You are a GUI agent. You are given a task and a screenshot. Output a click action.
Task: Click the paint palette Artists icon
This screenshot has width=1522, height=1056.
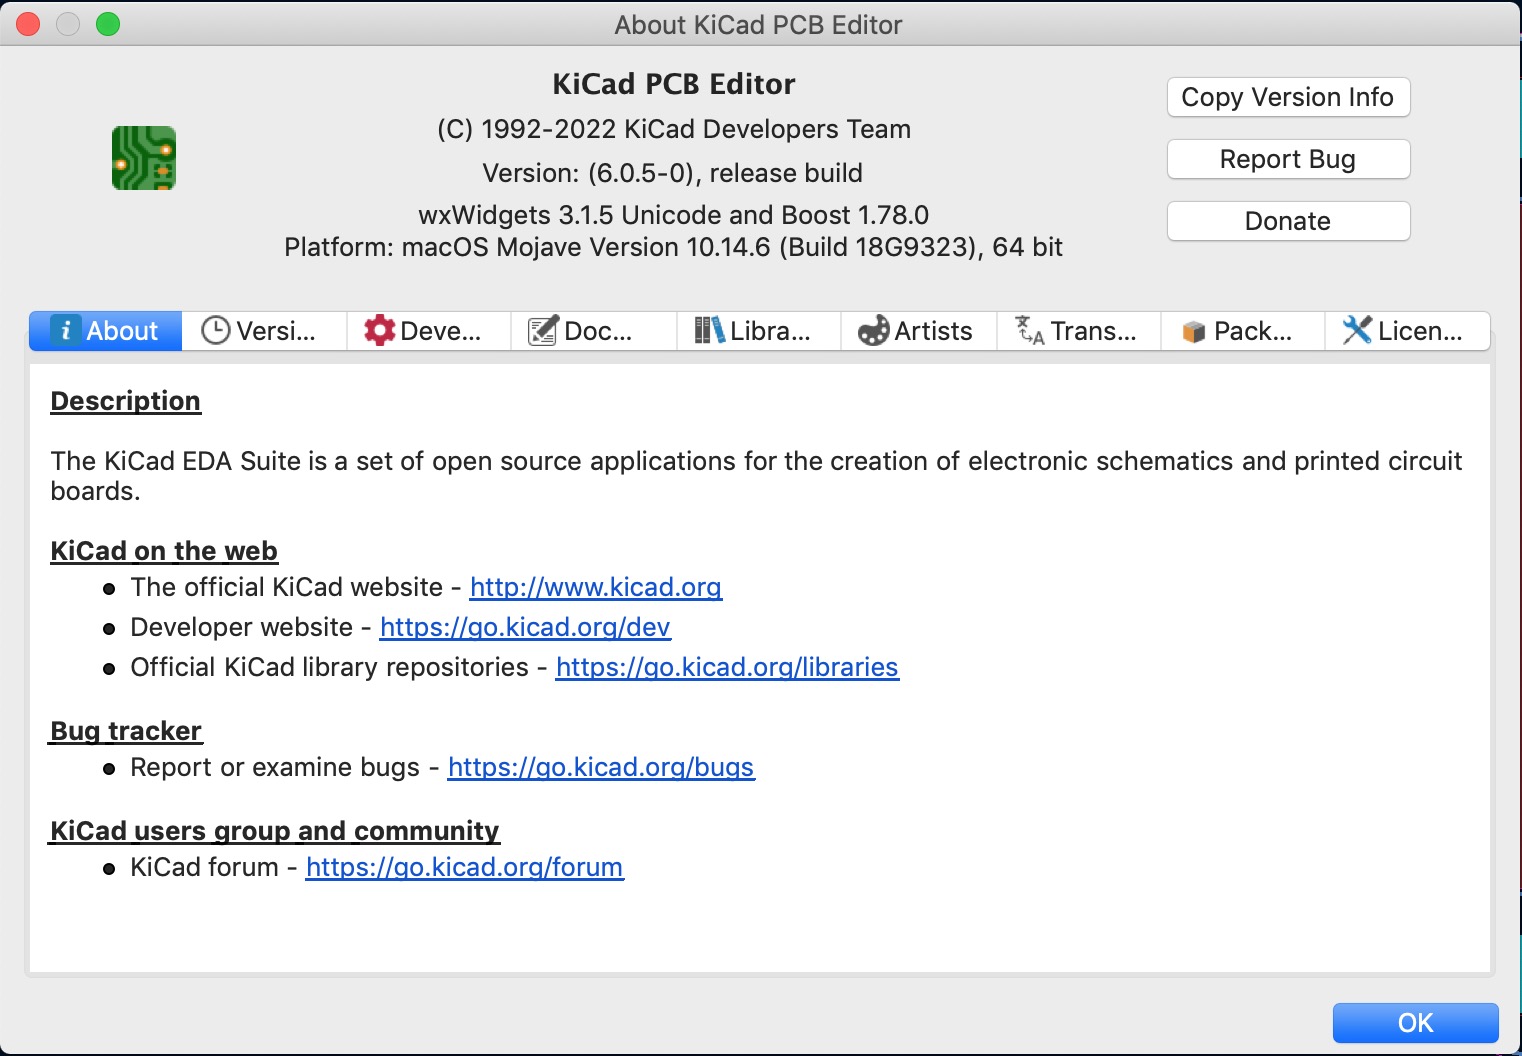pos(873,330)
